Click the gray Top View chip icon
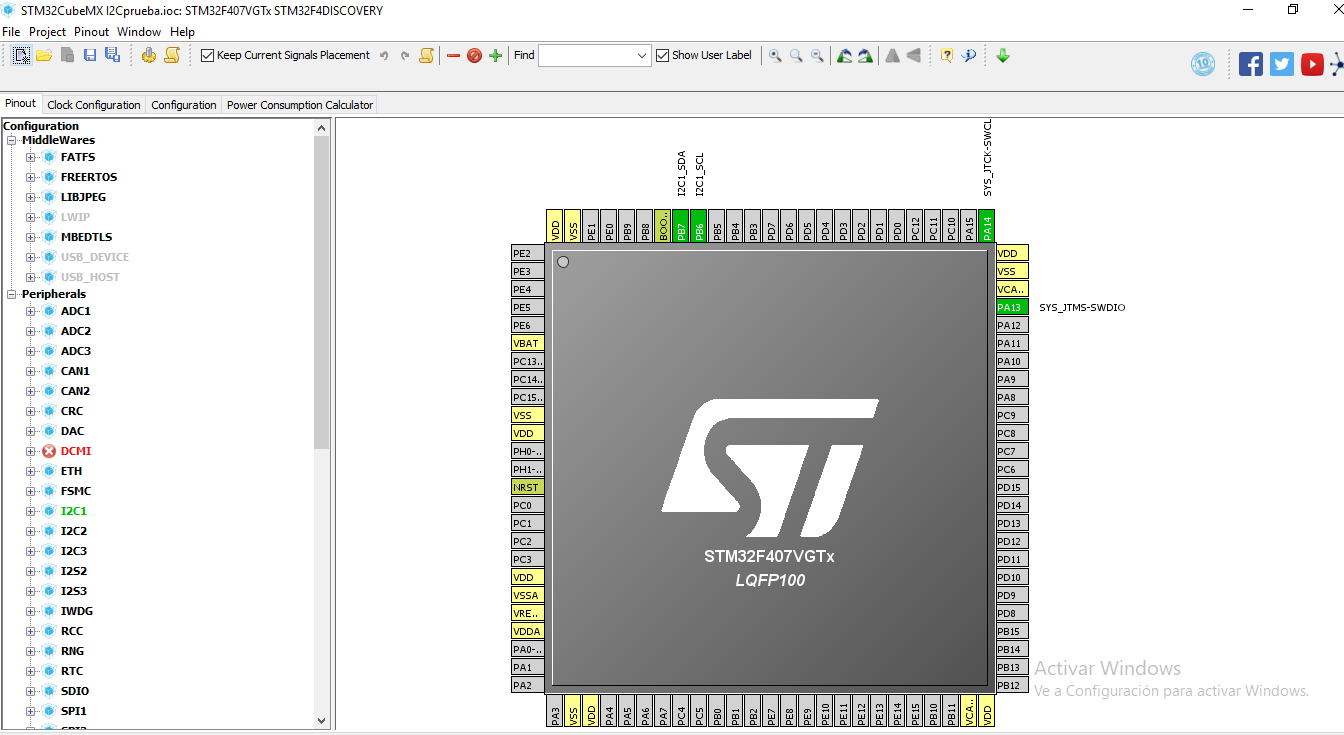This screenshot has height=735, width=1344. [x=892, y=56]
